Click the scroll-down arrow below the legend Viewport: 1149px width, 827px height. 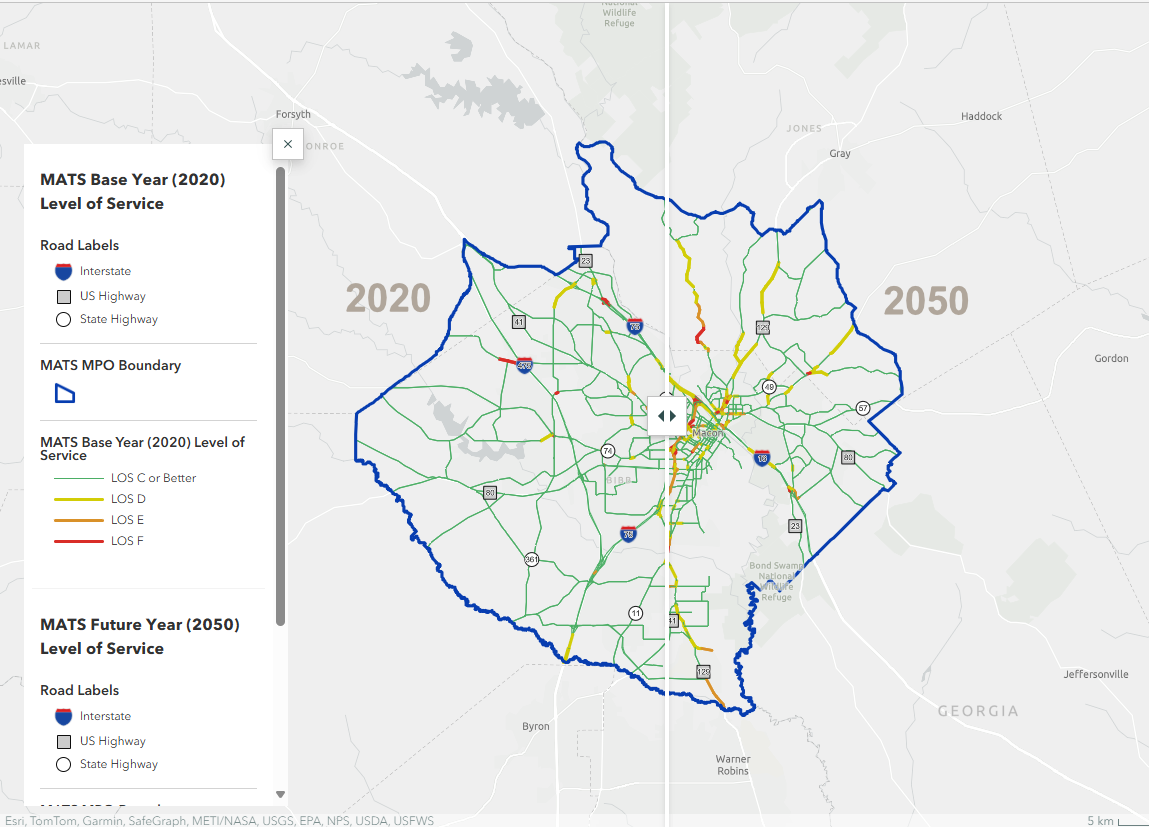[x=280, y=794]
